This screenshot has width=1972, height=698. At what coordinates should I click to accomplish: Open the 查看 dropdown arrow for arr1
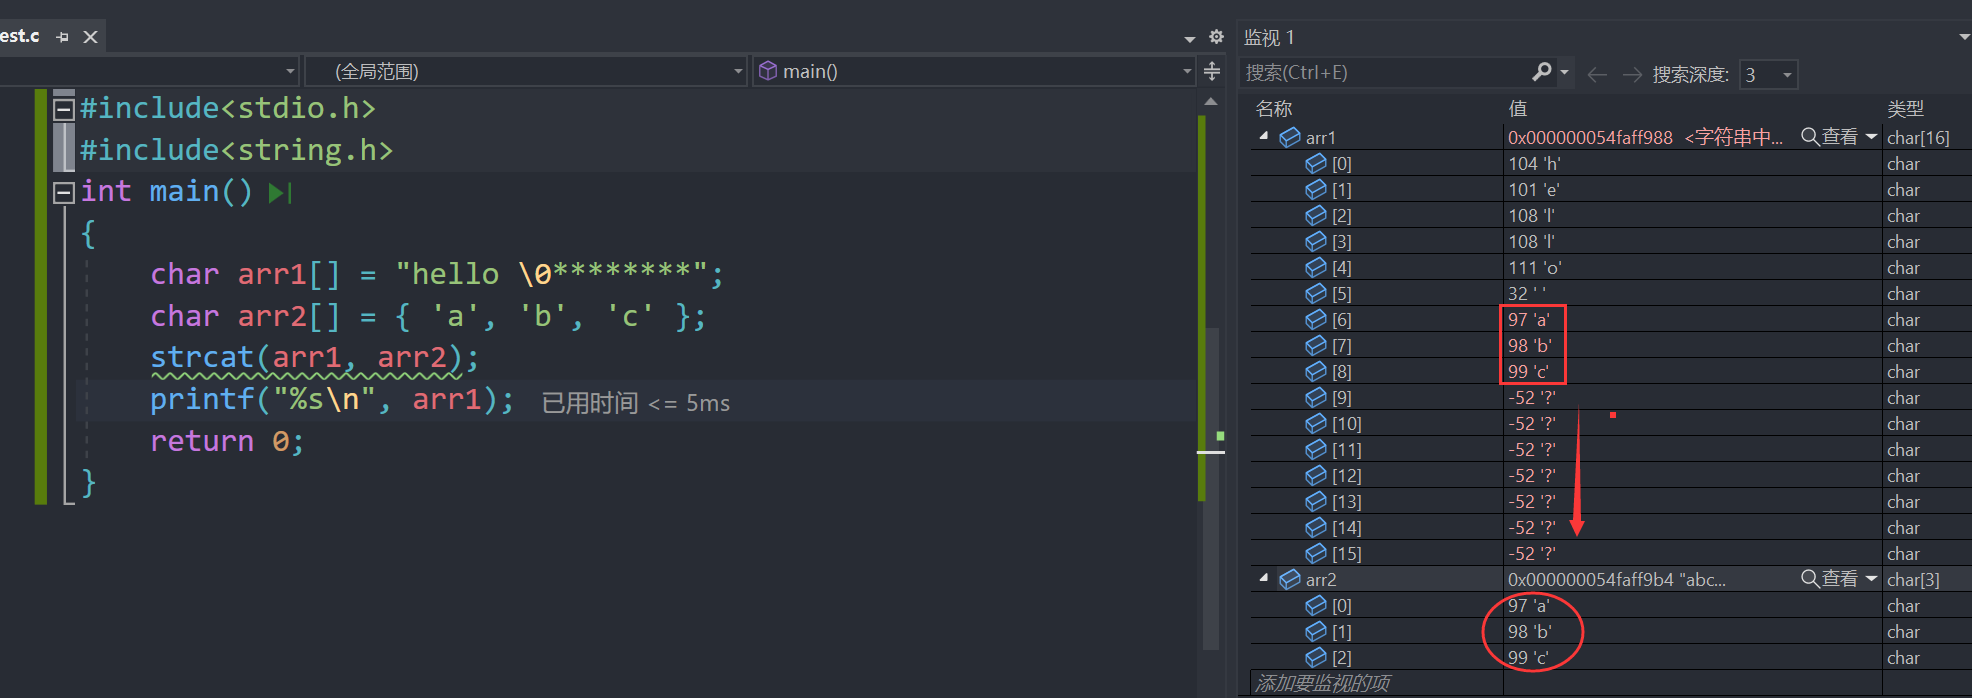click(x=1871, y=137)
